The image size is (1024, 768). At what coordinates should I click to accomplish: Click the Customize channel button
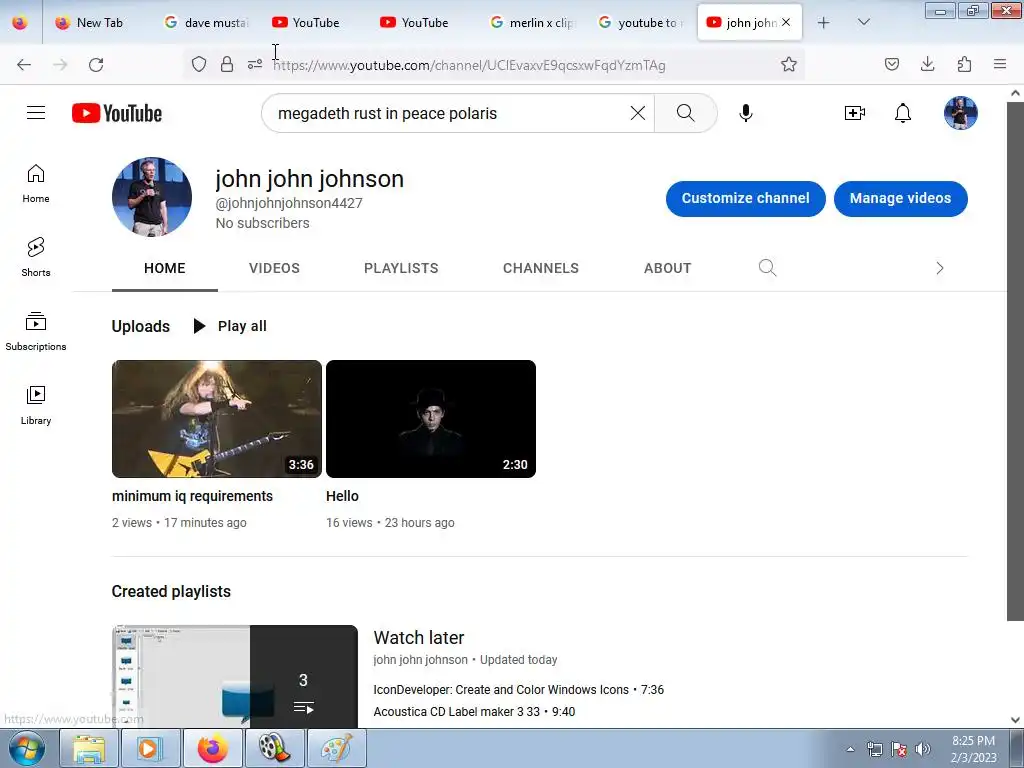pos(746,199)
